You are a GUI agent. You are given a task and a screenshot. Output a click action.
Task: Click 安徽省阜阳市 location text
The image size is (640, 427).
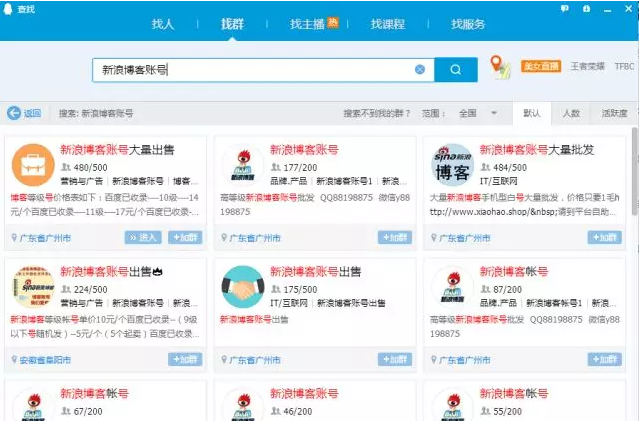45,360
